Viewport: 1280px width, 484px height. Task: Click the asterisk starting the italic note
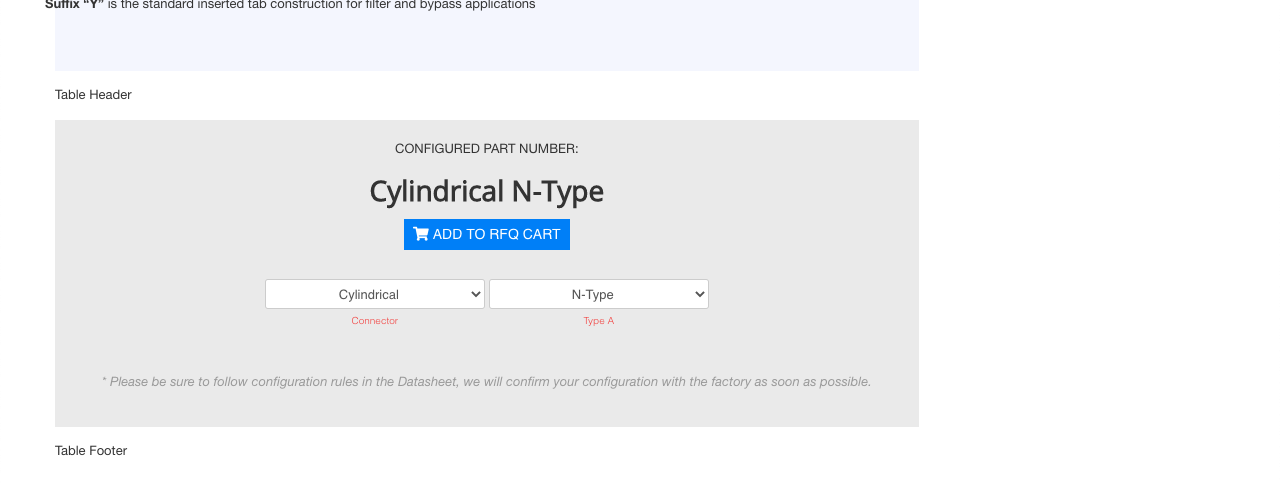[104, 380]
